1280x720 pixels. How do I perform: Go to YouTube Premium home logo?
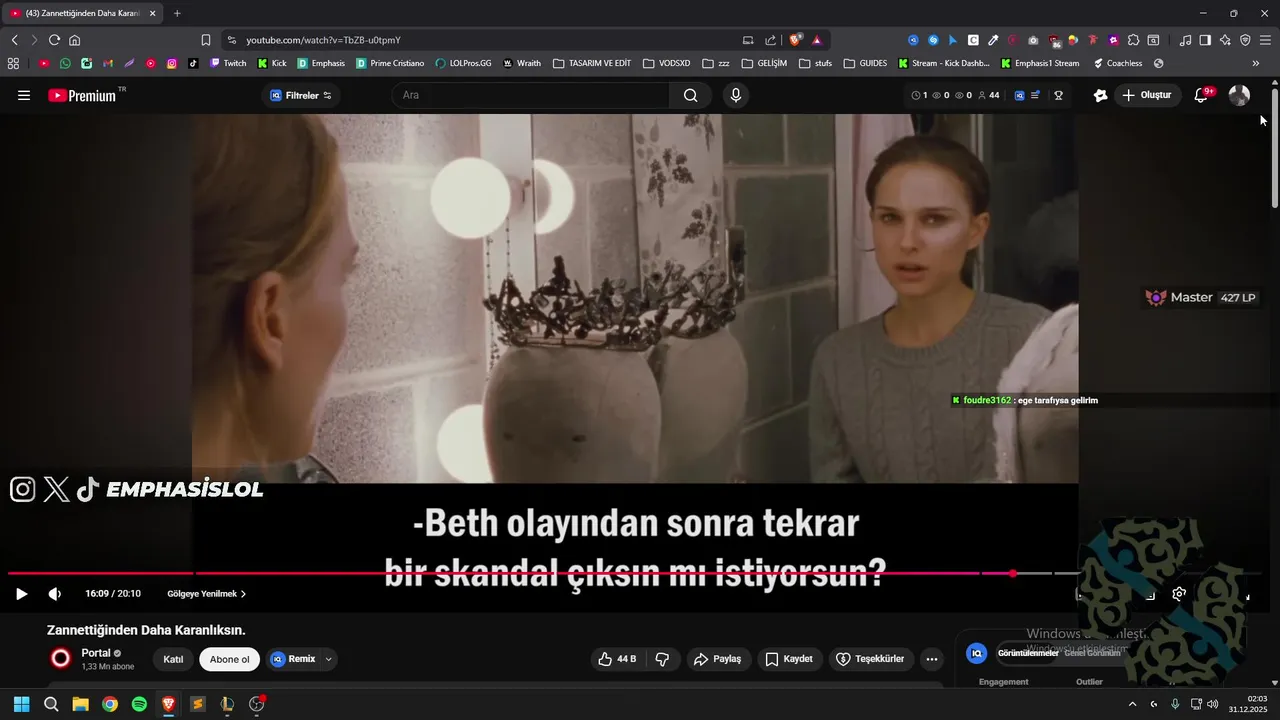(x=82, y=95)
